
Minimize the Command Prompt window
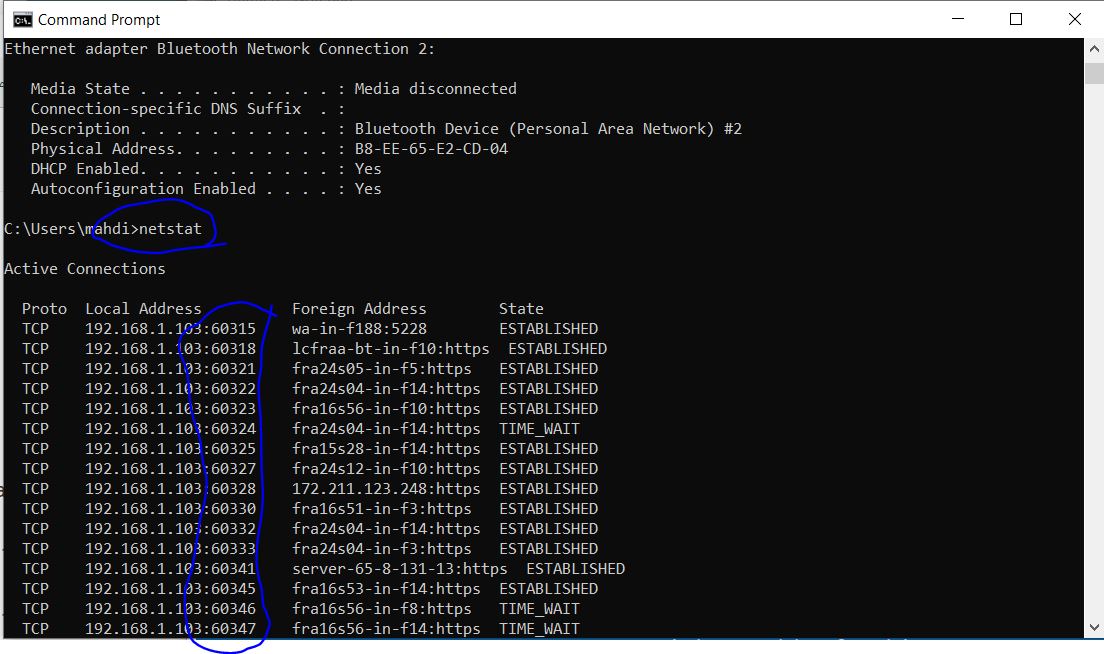(958, 19)
